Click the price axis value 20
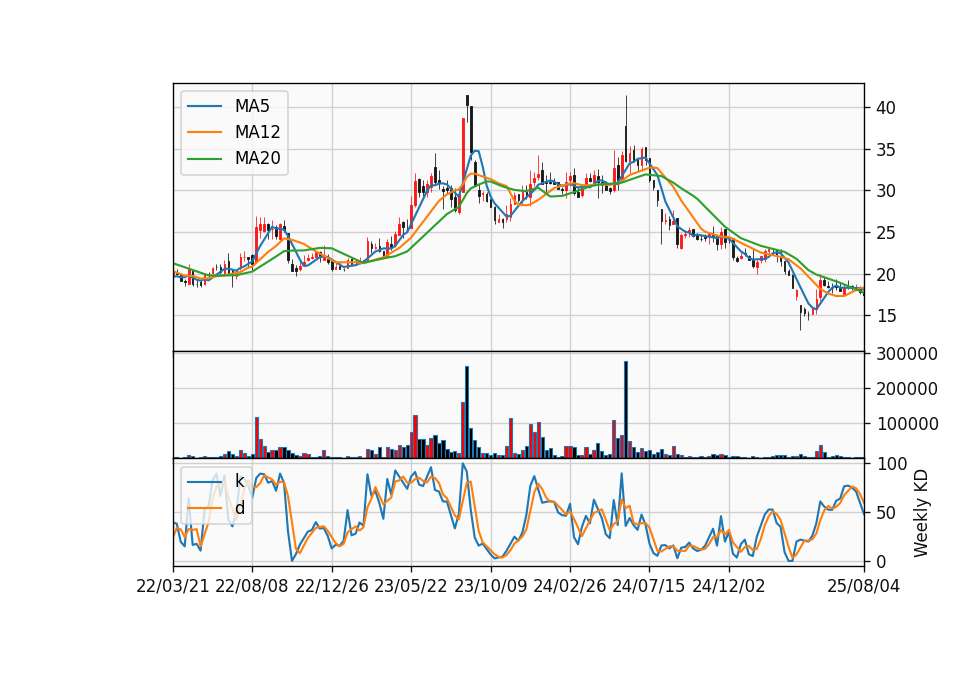Viewport: 960px width, 690px height. point(886,275)
